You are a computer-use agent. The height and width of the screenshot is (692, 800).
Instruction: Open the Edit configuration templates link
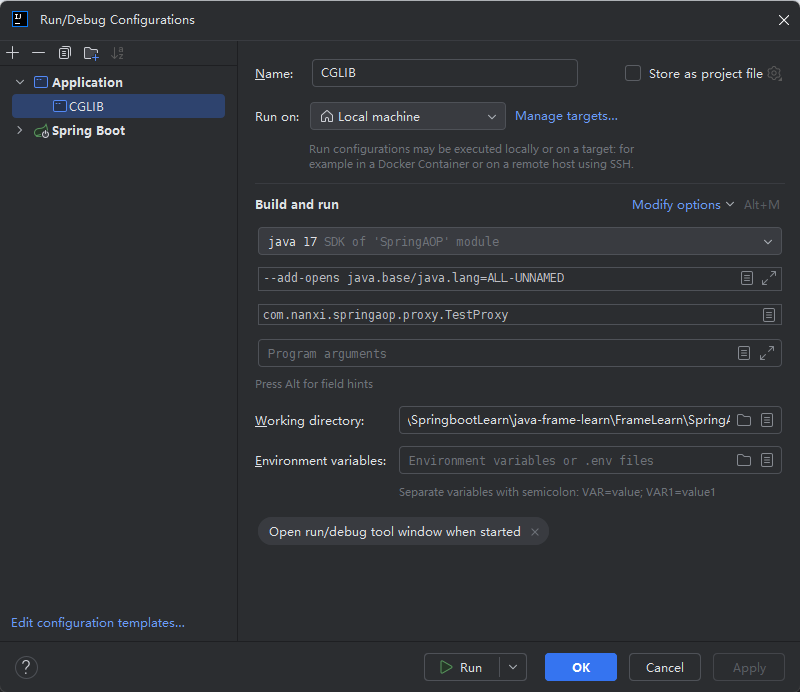tap(98, 623)
